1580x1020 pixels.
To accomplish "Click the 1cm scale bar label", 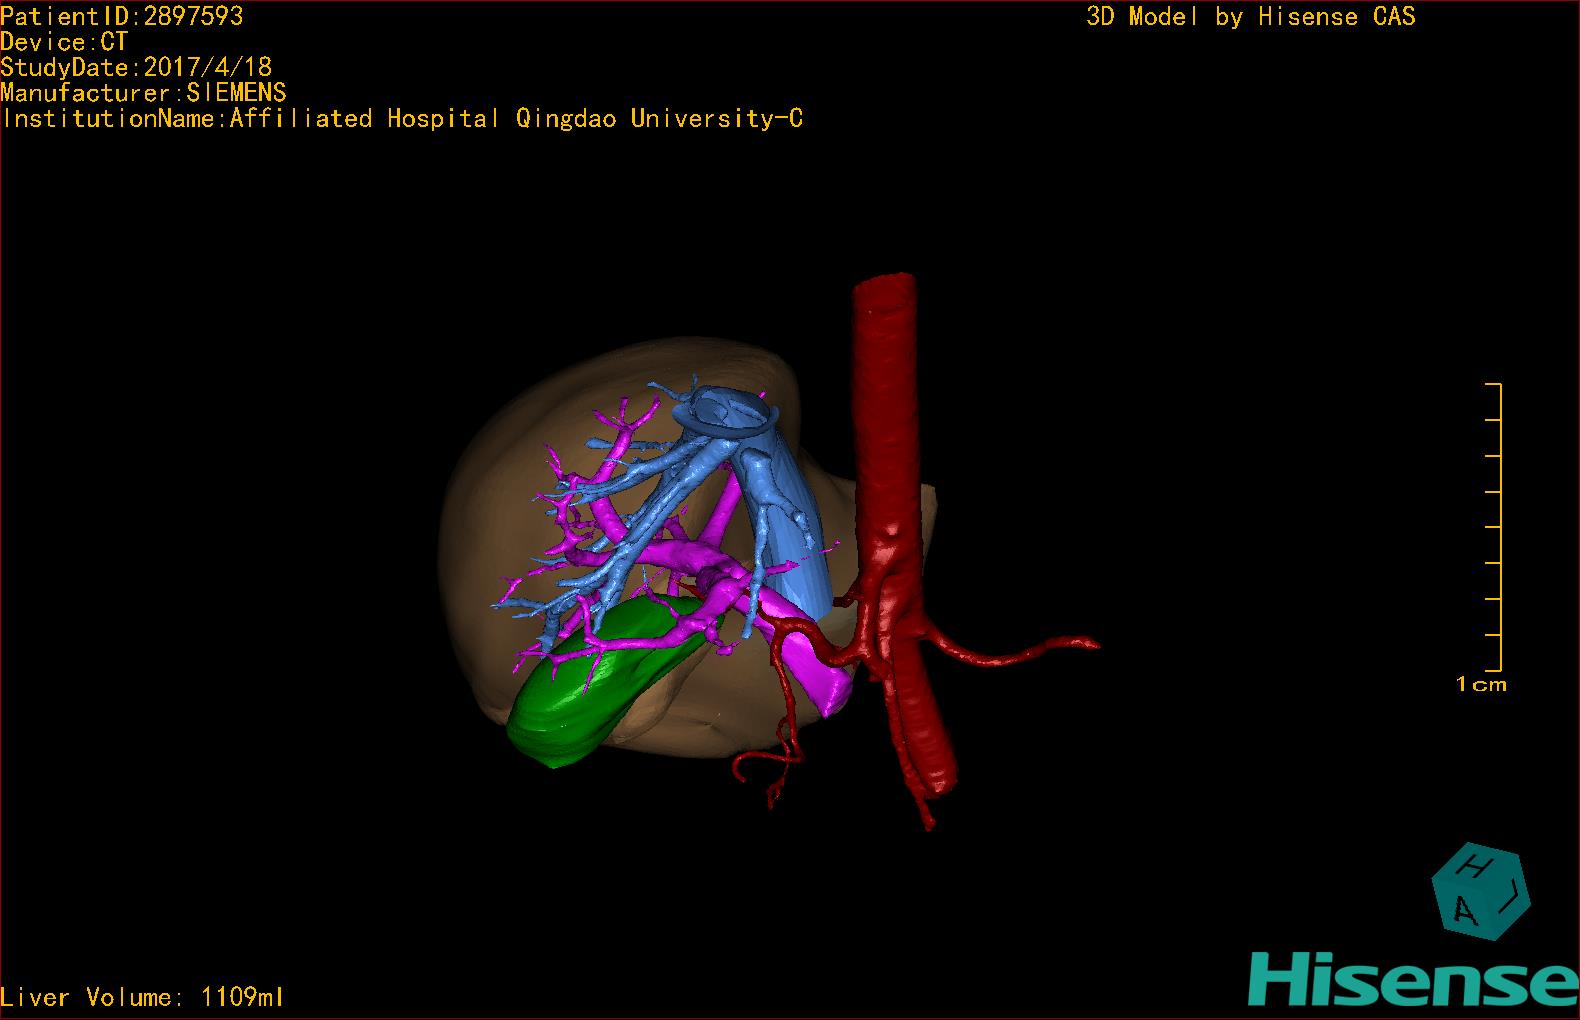I will [1481, 685].
